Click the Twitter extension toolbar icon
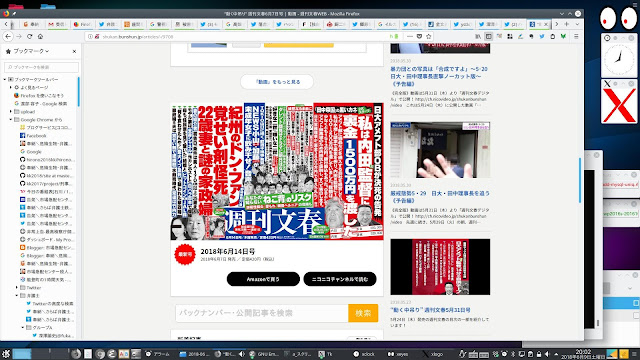 click(x=542, y=36)
